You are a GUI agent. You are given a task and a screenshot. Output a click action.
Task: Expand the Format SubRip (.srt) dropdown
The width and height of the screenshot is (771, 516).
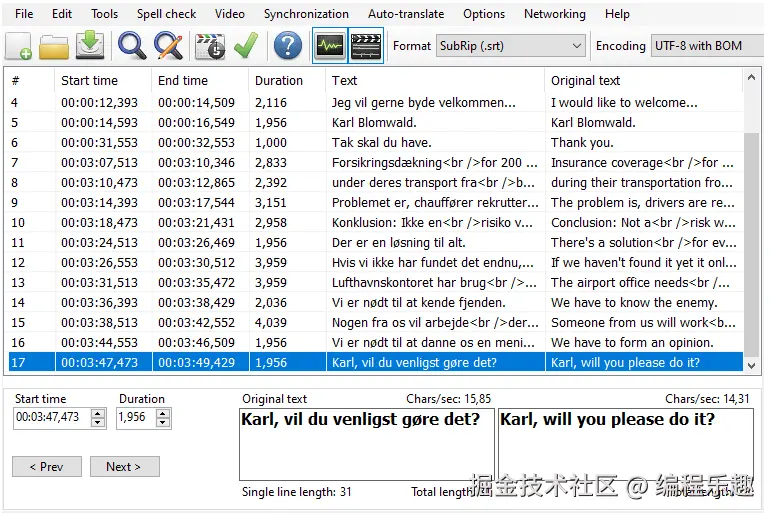point(510,46)
